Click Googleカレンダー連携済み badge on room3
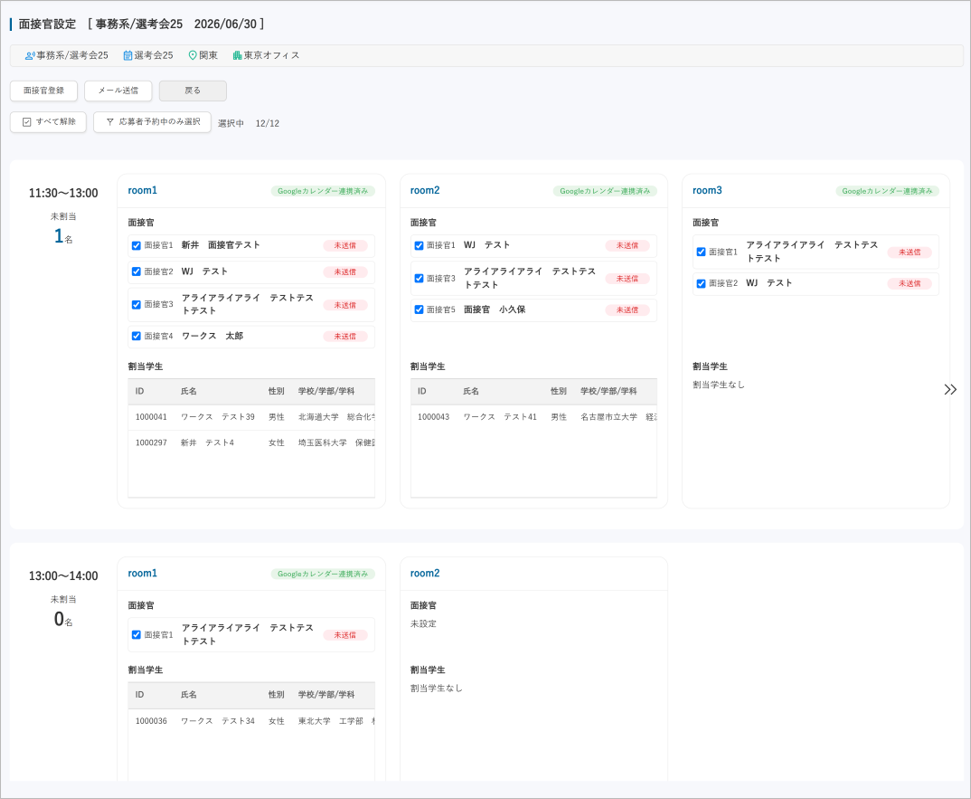The width and height of the screenshot is (971, 799). [887, 191]
